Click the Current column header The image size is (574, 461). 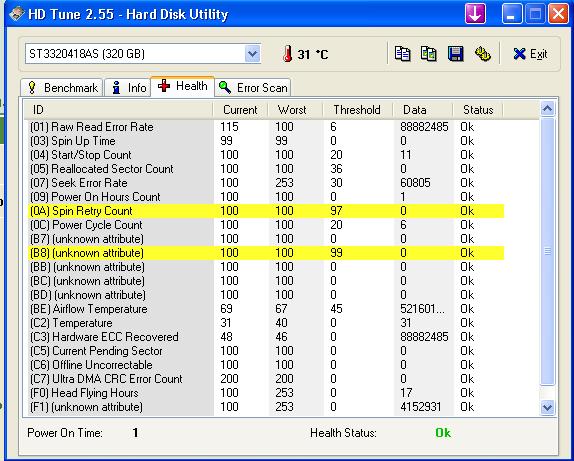(240, 110)
